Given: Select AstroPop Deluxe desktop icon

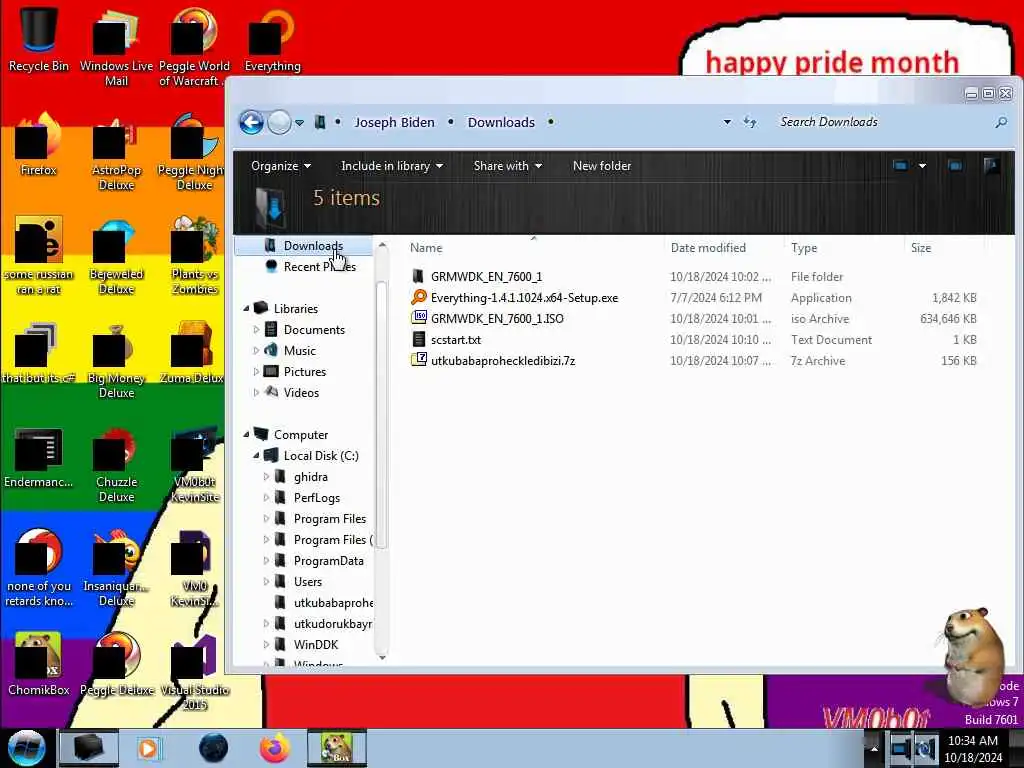Looking at the screenshot, I should click(116, 152).
